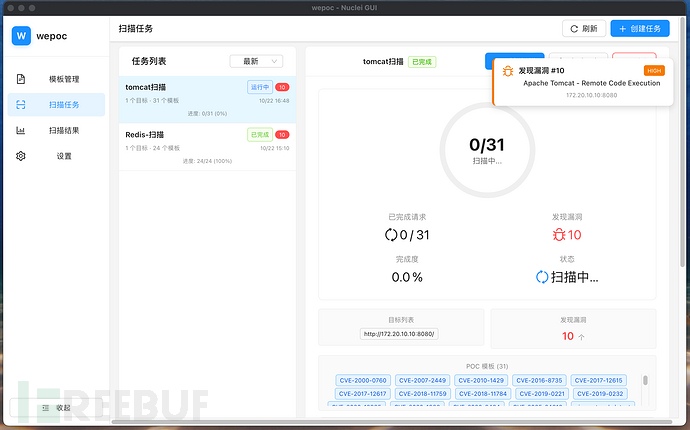This screenshot has width=690, height=430.
Task: Click the CVE-2017-12617 template tag
Action: click(x=363, y=393)
